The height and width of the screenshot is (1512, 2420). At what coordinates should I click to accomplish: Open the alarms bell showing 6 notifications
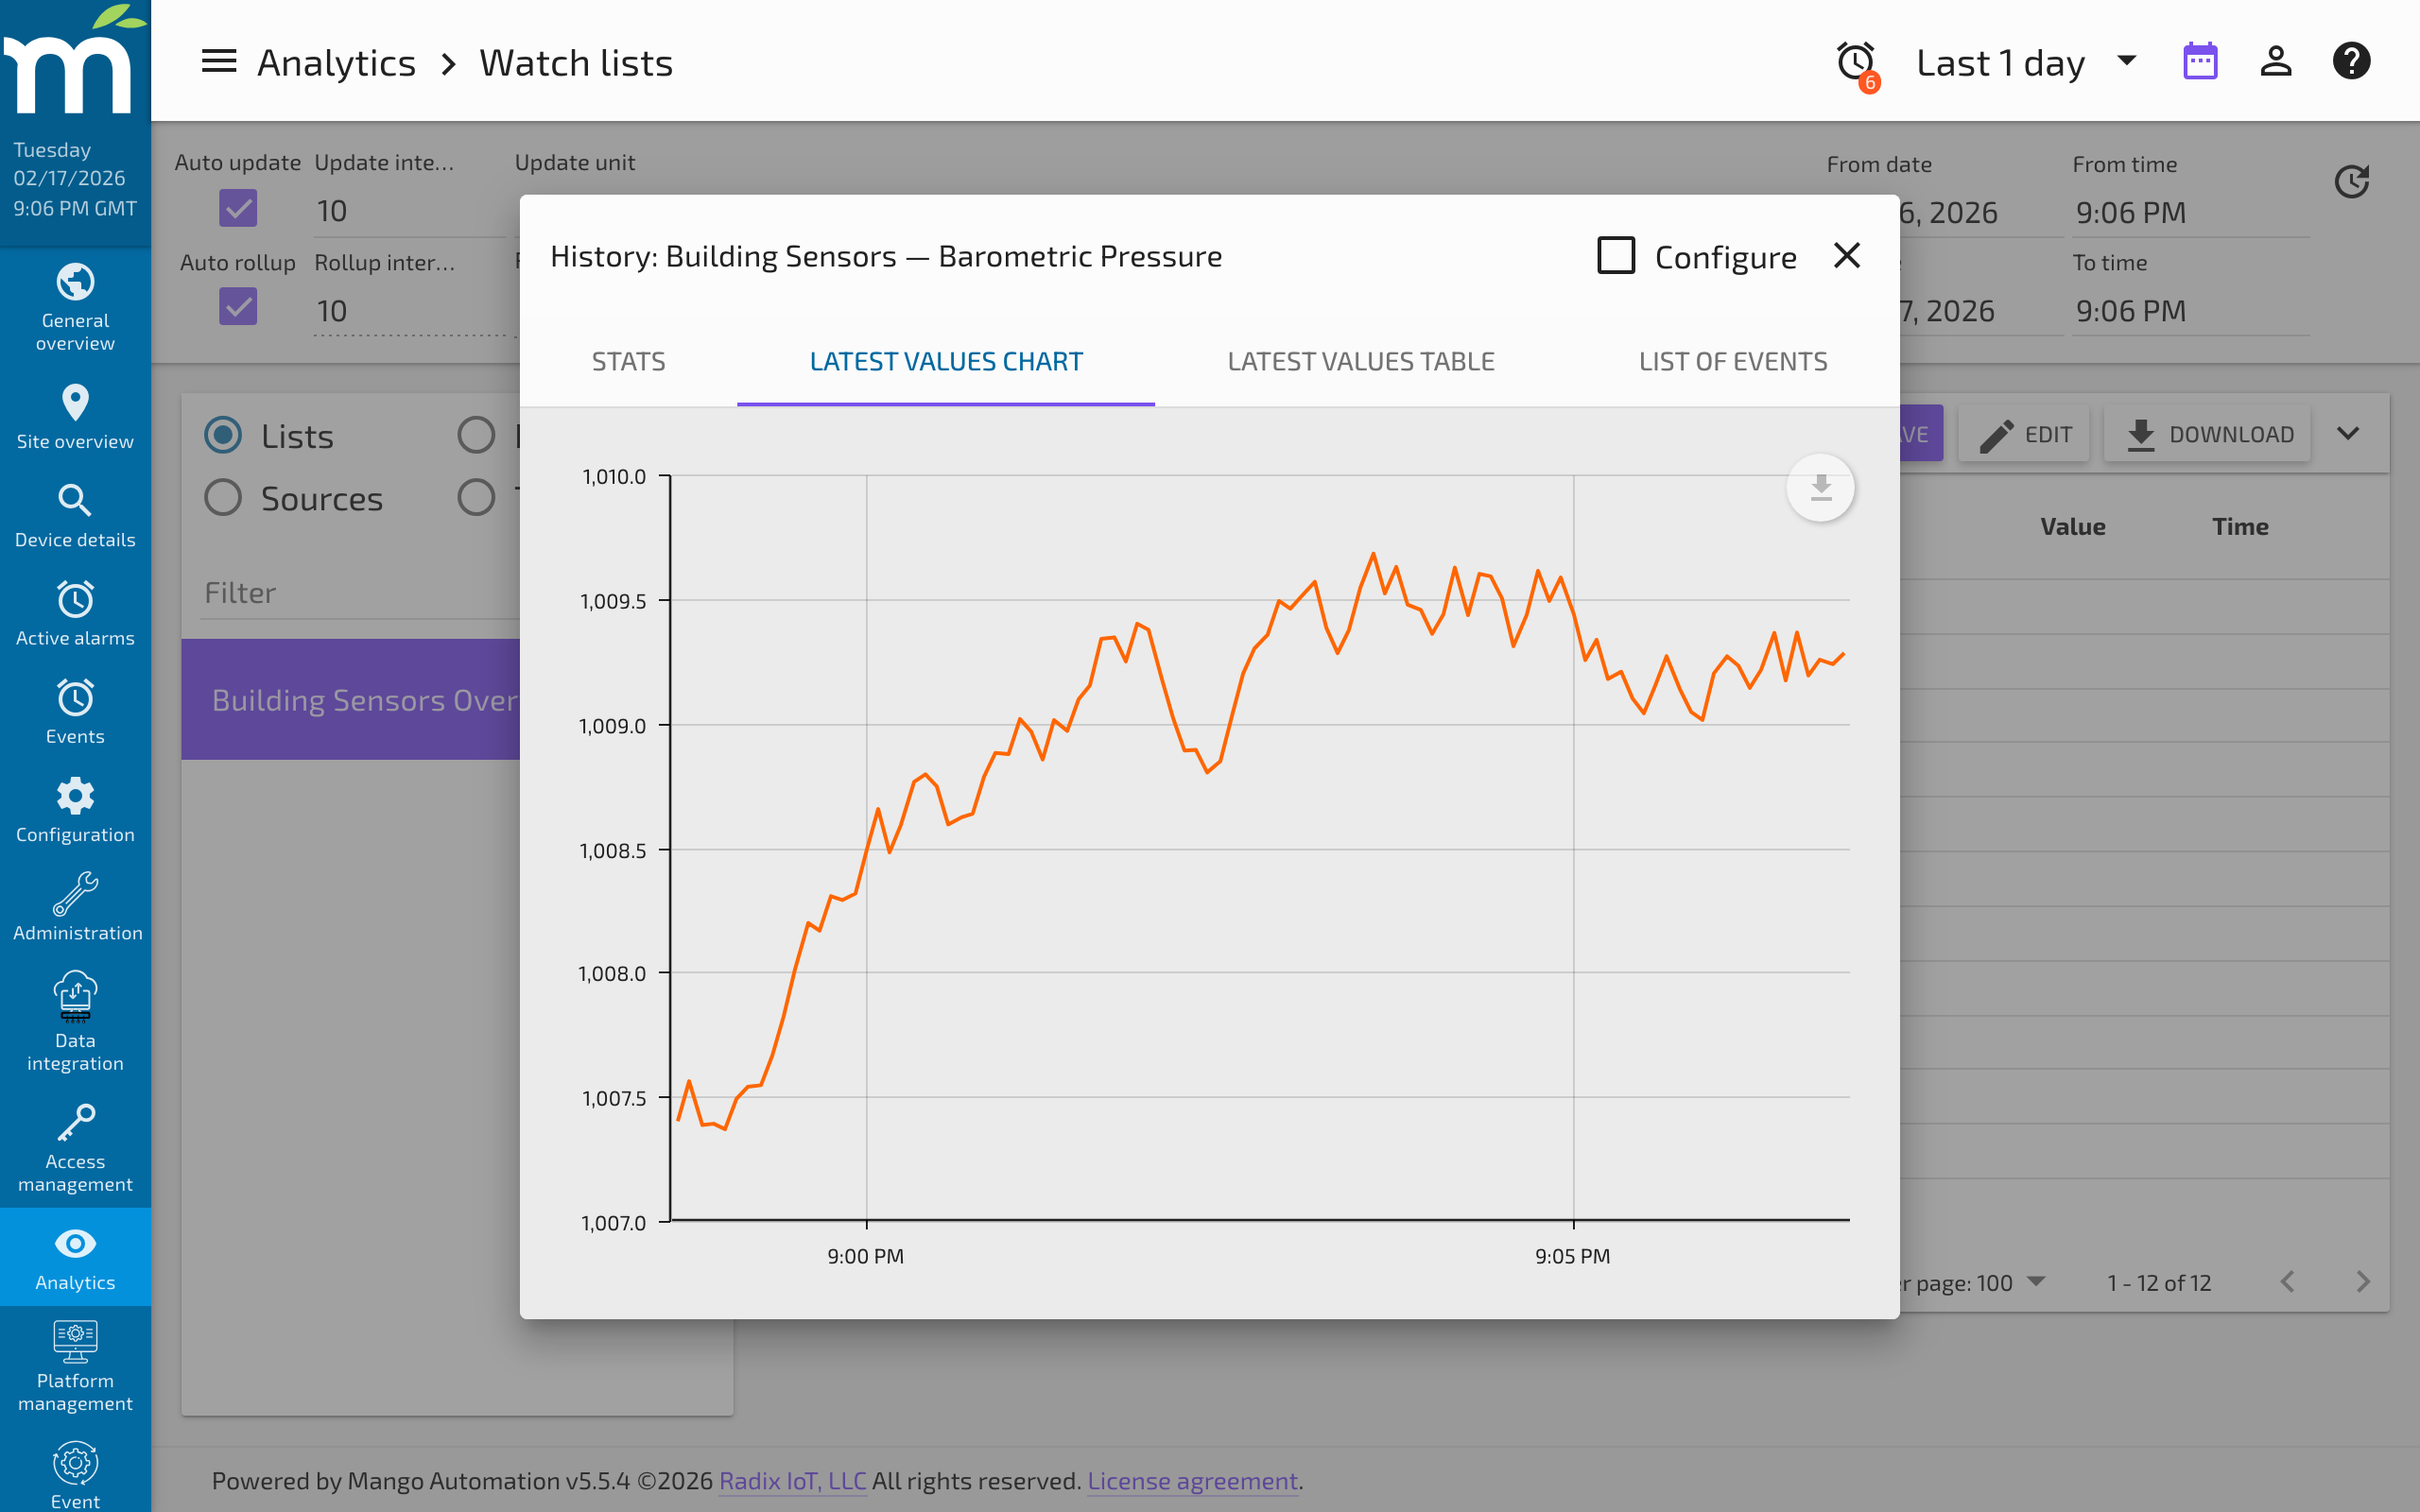[x=1855, y=61]
